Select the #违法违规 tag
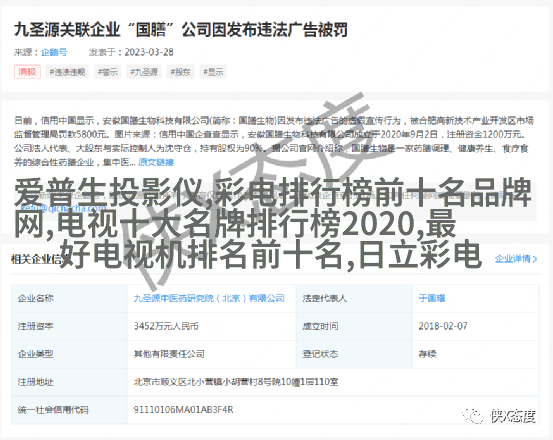553x440 pixels. (x=67, y=72)
